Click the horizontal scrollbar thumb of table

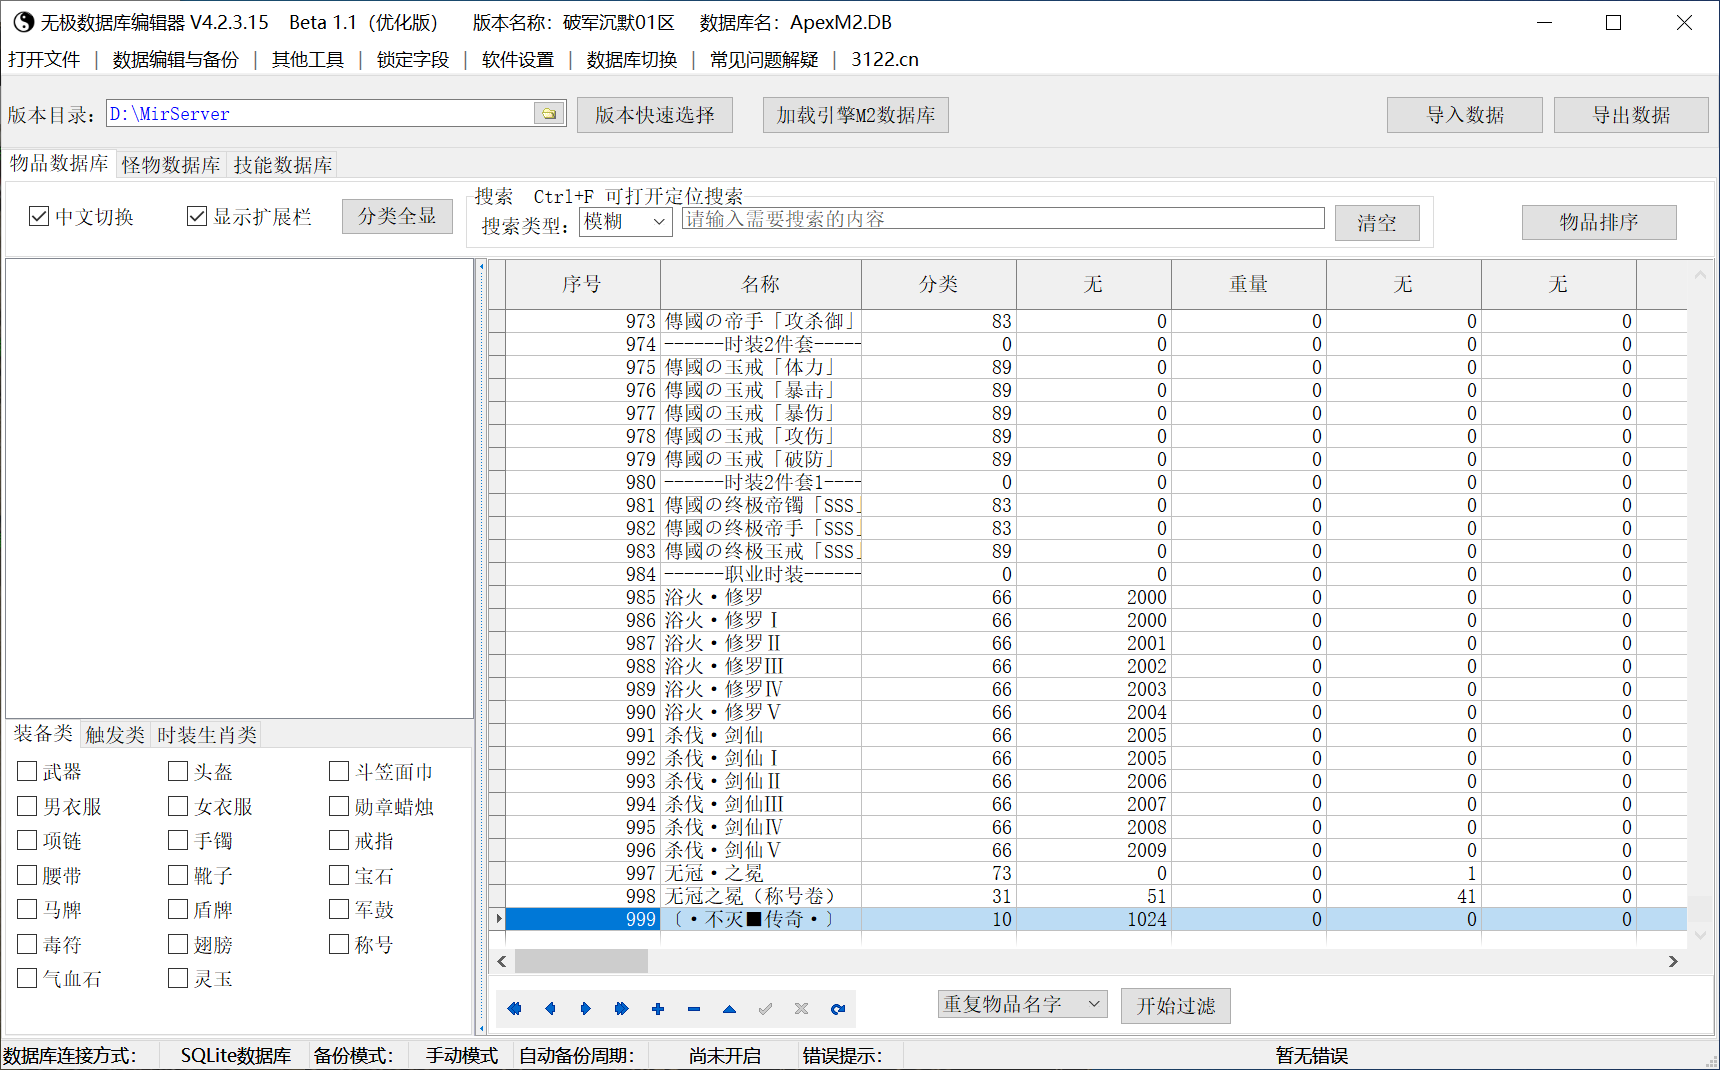(x=581, y=961)
